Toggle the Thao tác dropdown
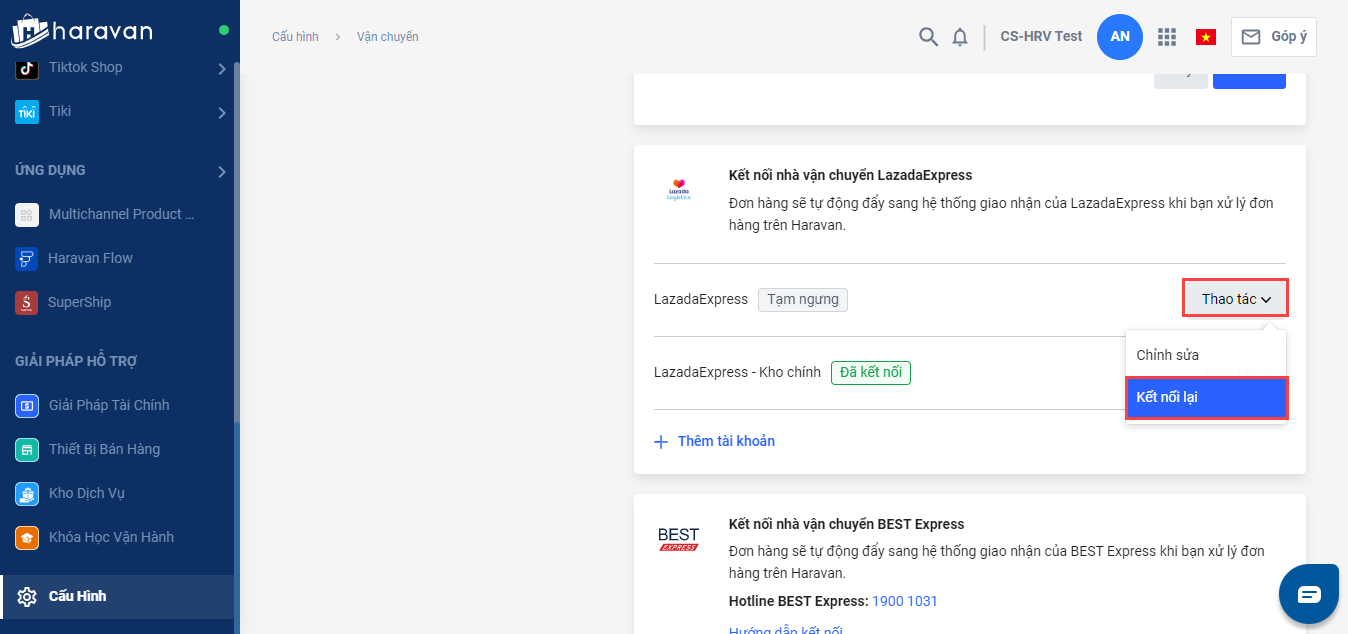 click(1235, 299)
